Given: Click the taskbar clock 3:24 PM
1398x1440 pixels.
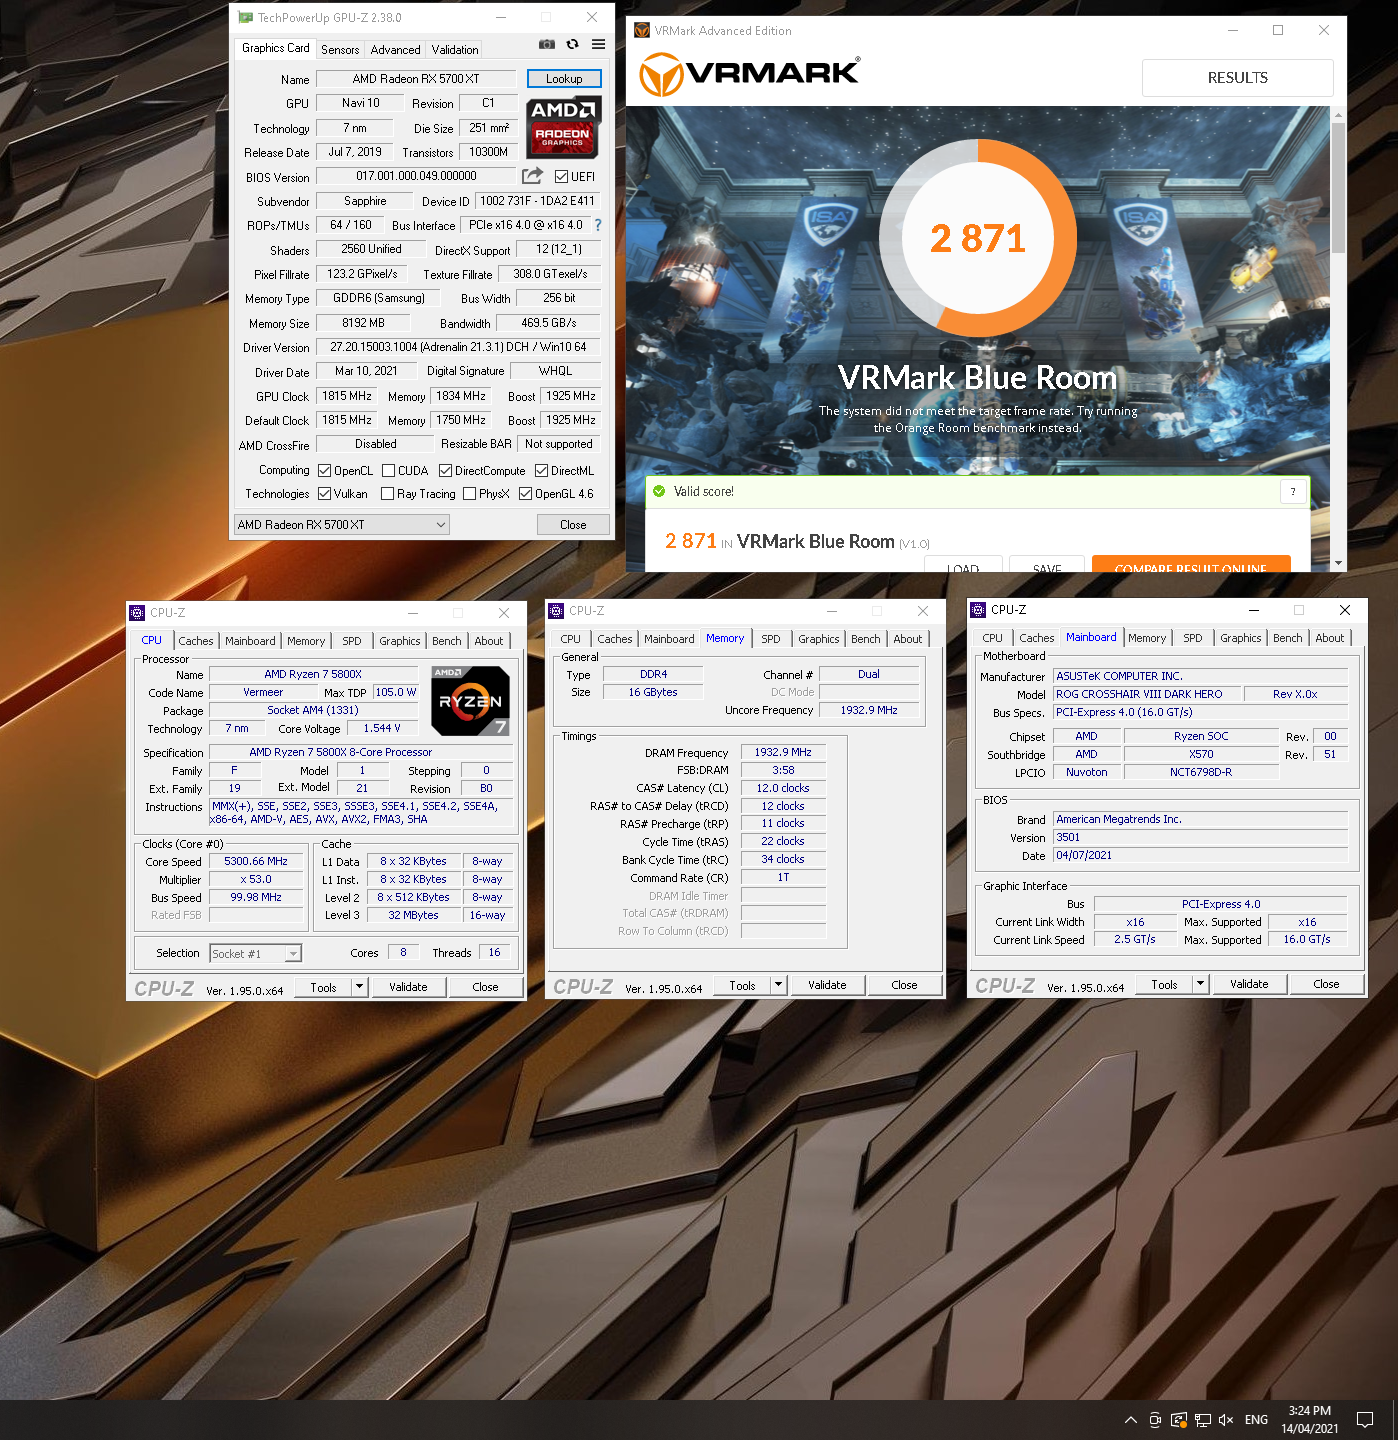Looking at the screenshot, I should [1309, 1411].
